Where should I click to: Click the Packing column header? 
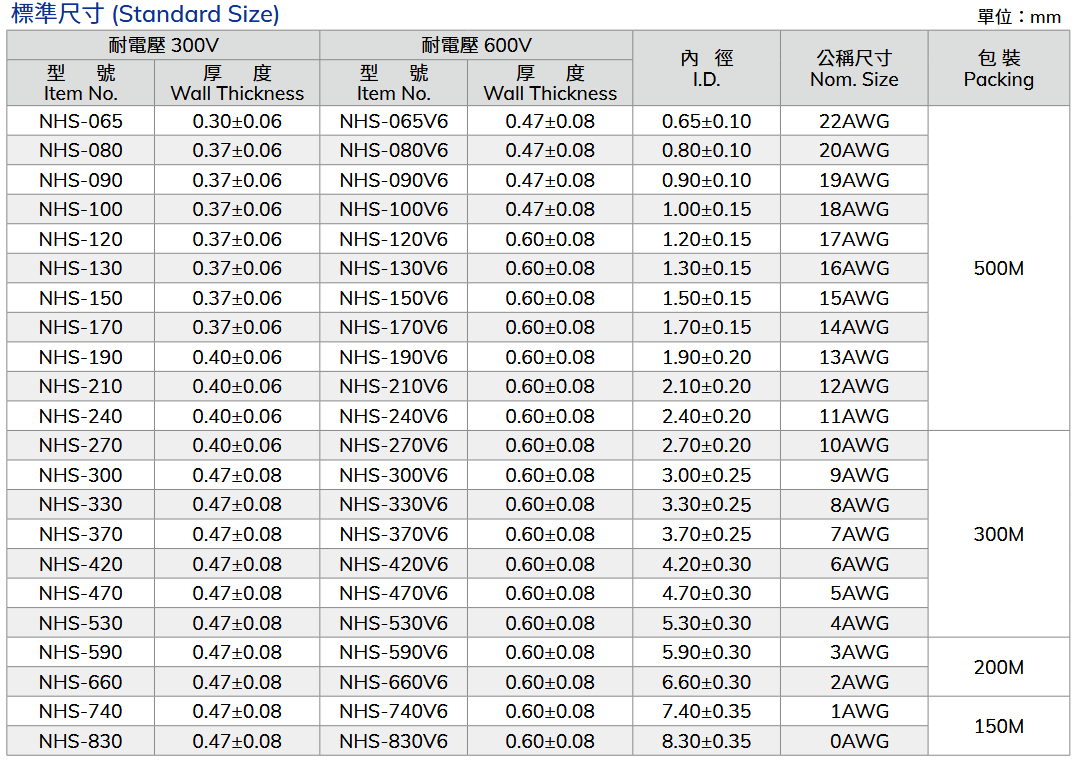(x=998, y=69)
